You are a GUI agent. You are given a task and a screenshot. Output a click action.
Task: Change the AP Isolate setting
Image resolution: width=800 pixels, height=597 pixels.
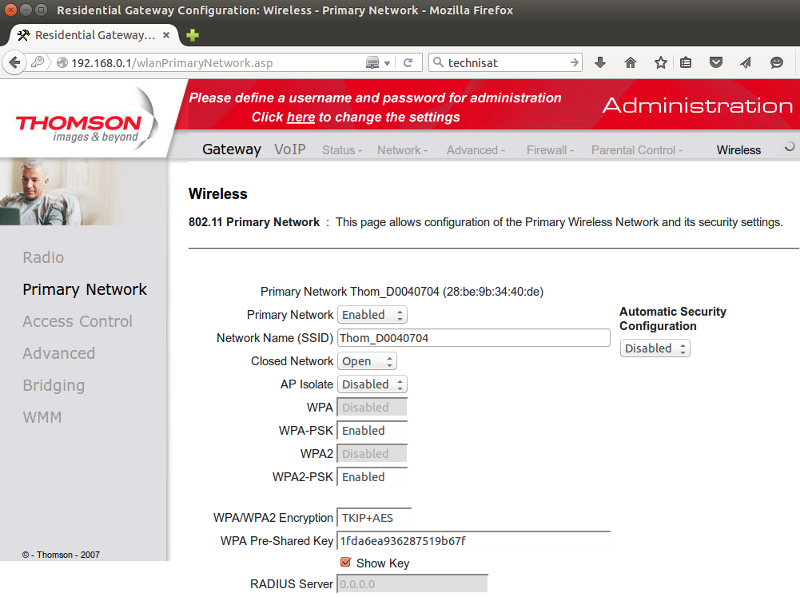click(x=372, y=384)
